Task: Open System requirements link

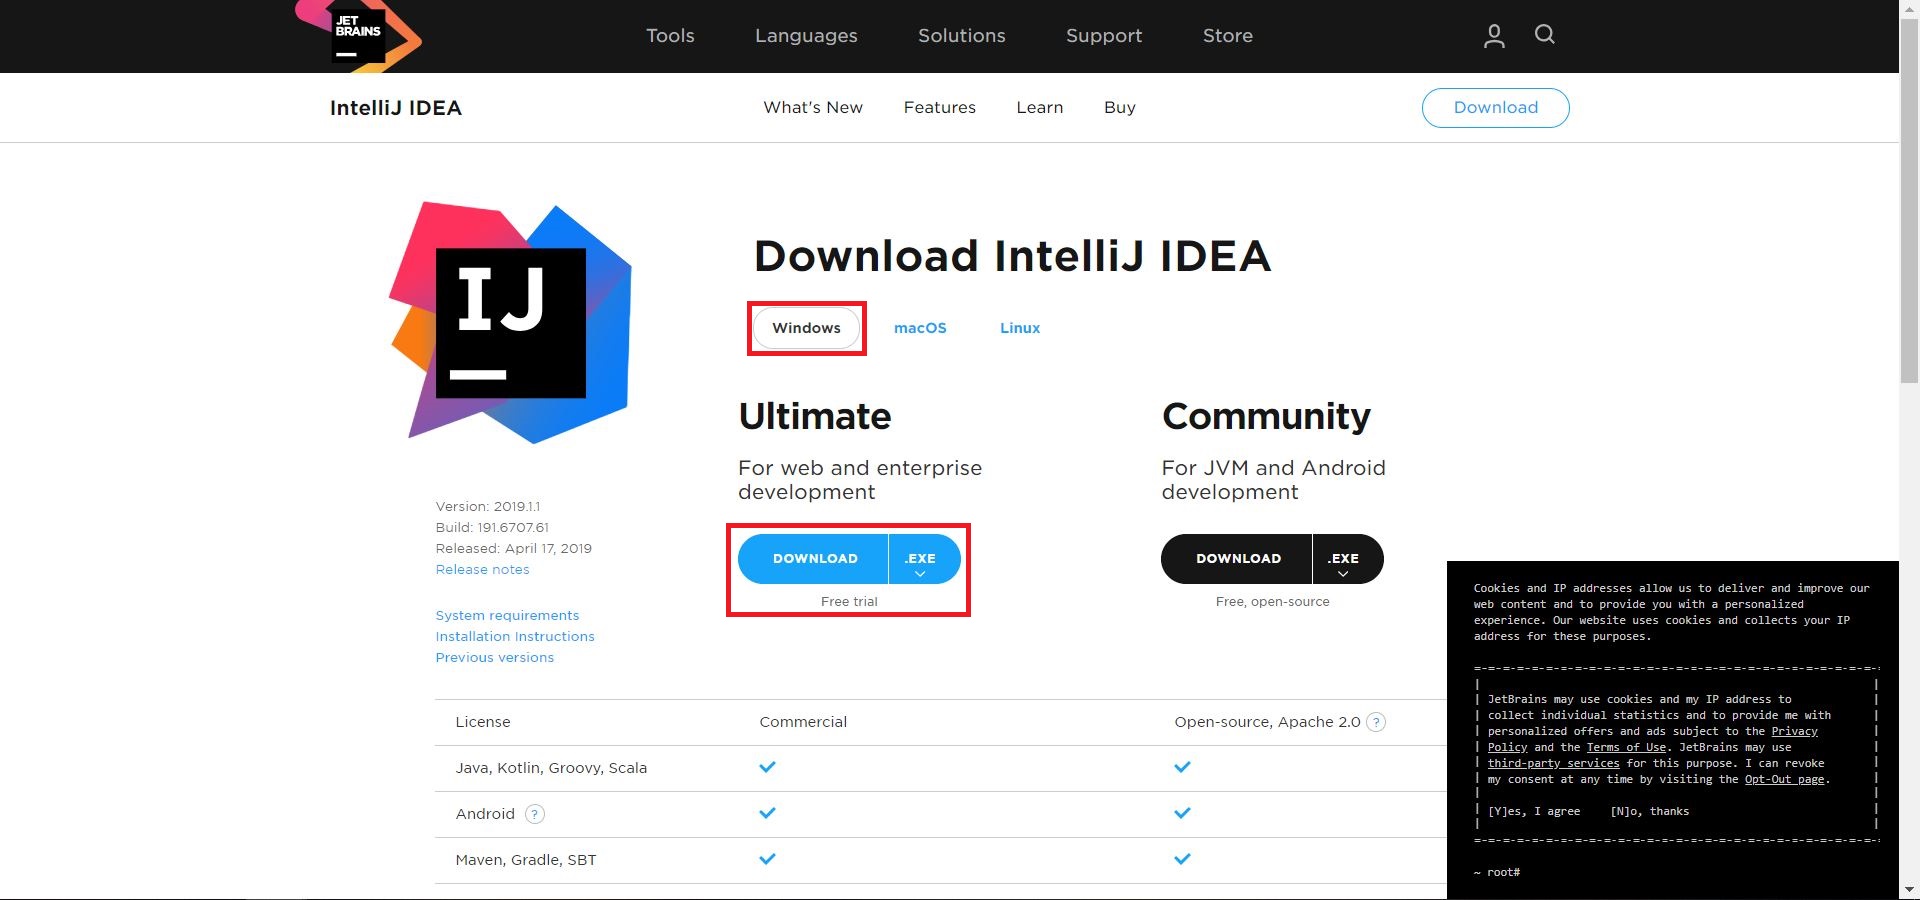Action: click(x=507, y=616)
